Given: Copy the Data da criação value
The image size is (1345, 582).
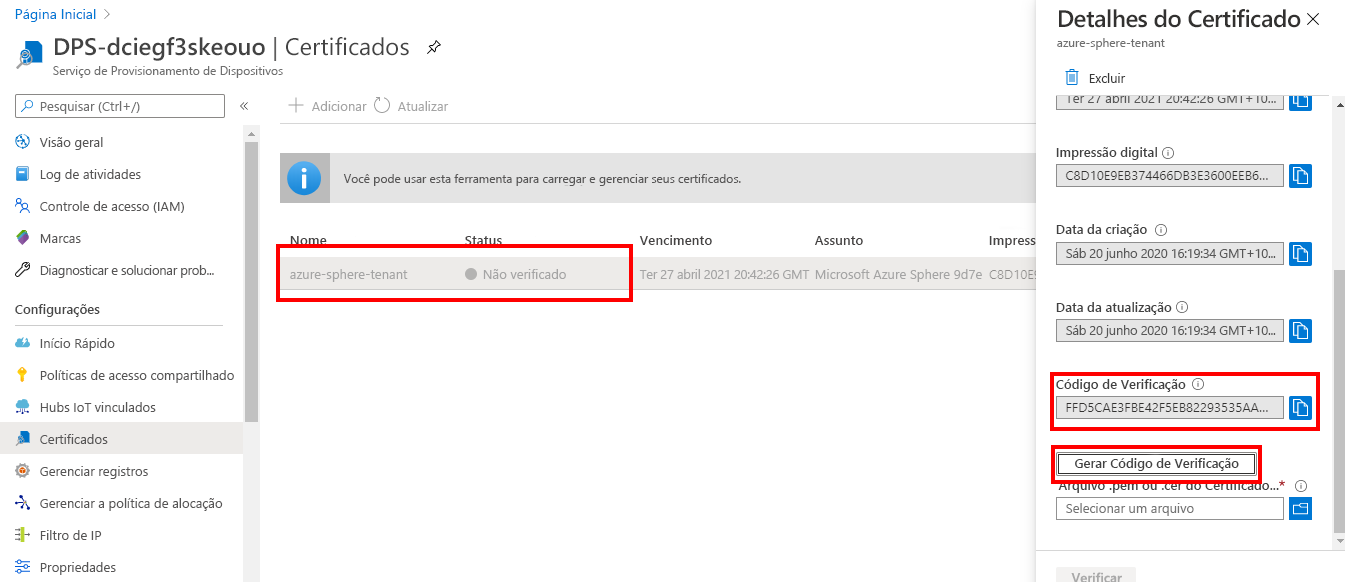Looking at the screenshot, I should (1300, 253).
